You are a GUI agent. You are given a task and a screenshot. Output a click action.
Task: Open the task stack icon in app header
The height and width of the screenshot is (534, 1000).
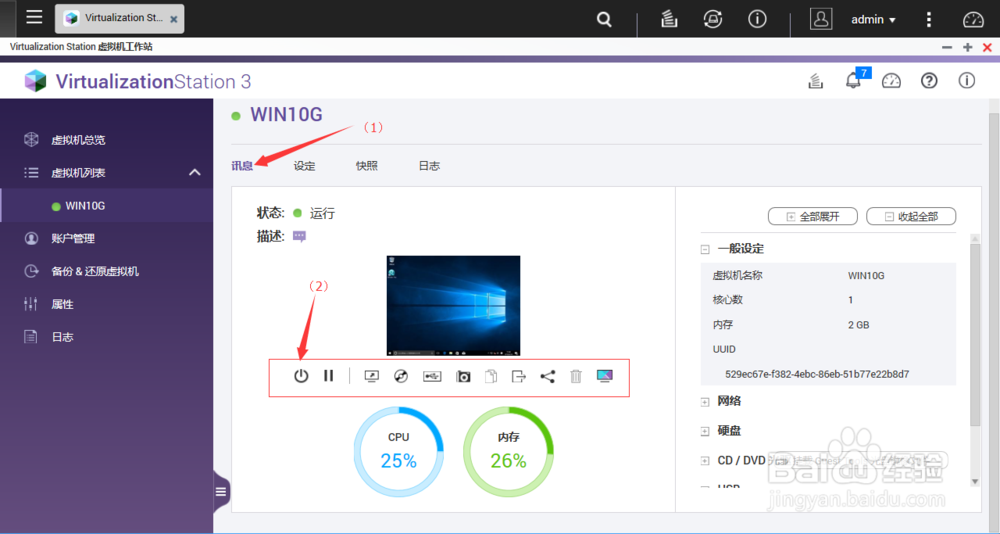click(x=815, y=81)
